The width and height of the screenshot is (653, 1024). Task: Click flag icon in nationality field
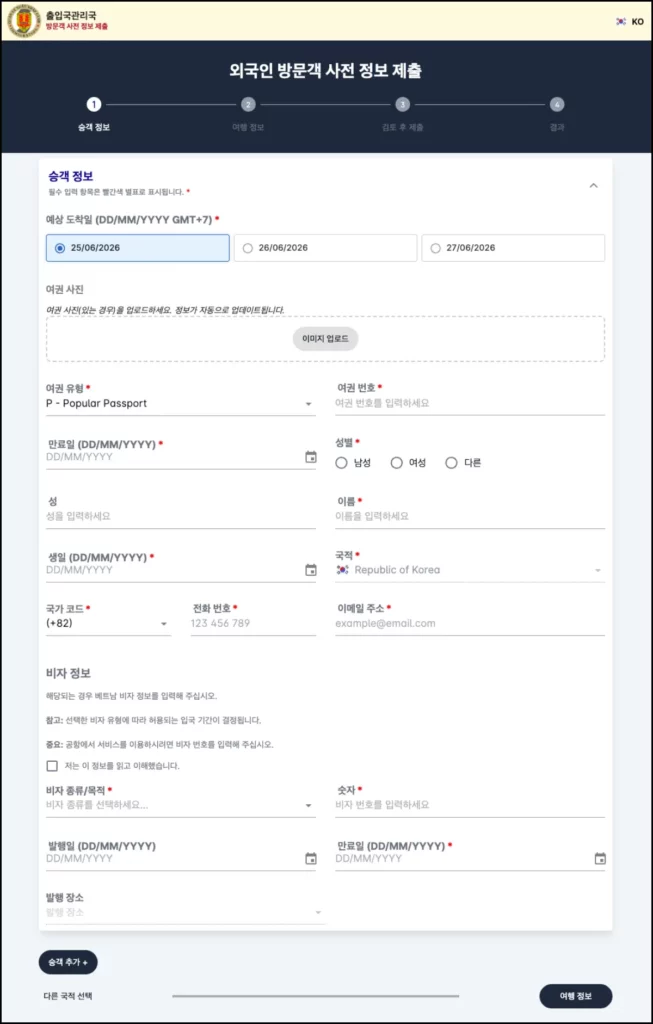342,570
